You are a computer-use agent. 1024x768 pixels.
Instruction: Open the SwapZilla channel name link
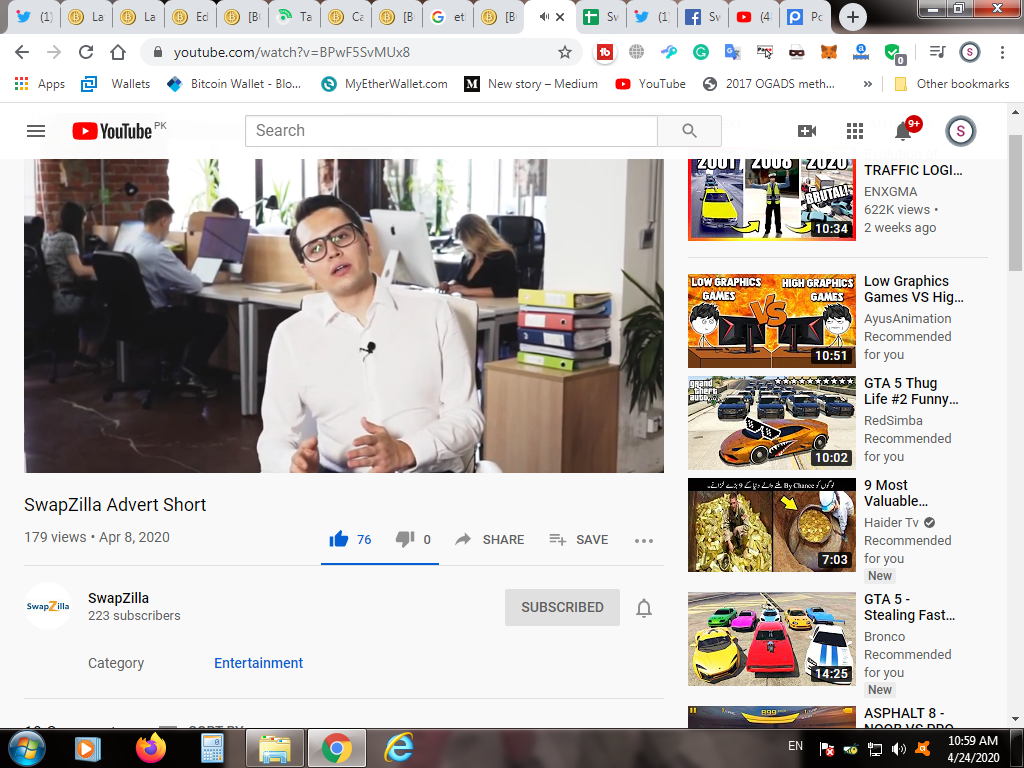click(x=118, y=598)
